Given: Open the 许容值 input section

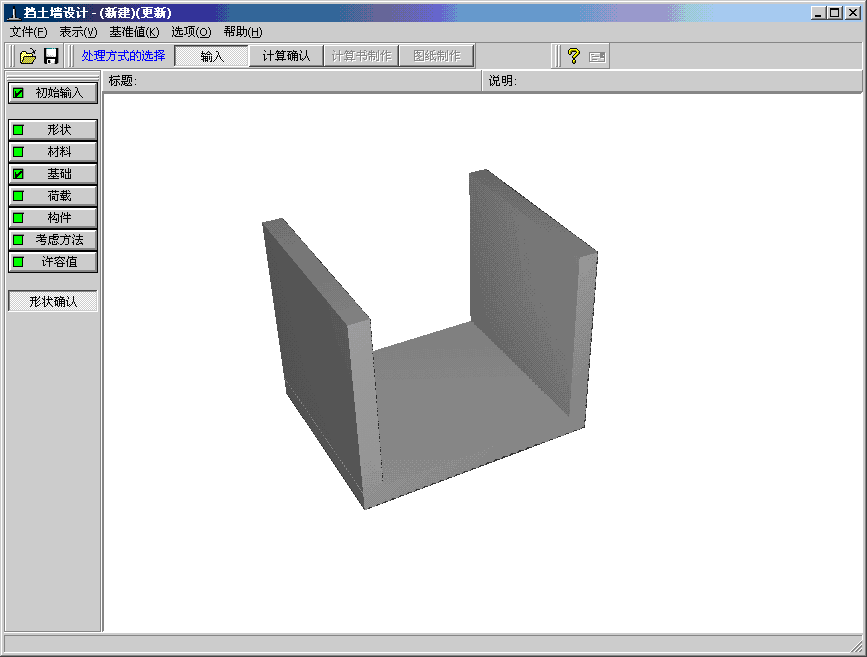Looking at the screenshot, I should (x=54, y=262).
